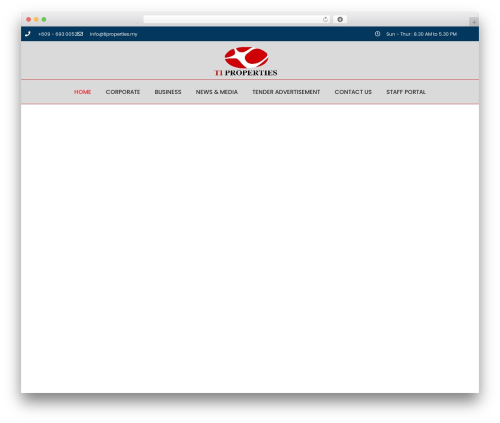Go to NEWS & MEDIA page

(x=217, y=92)
